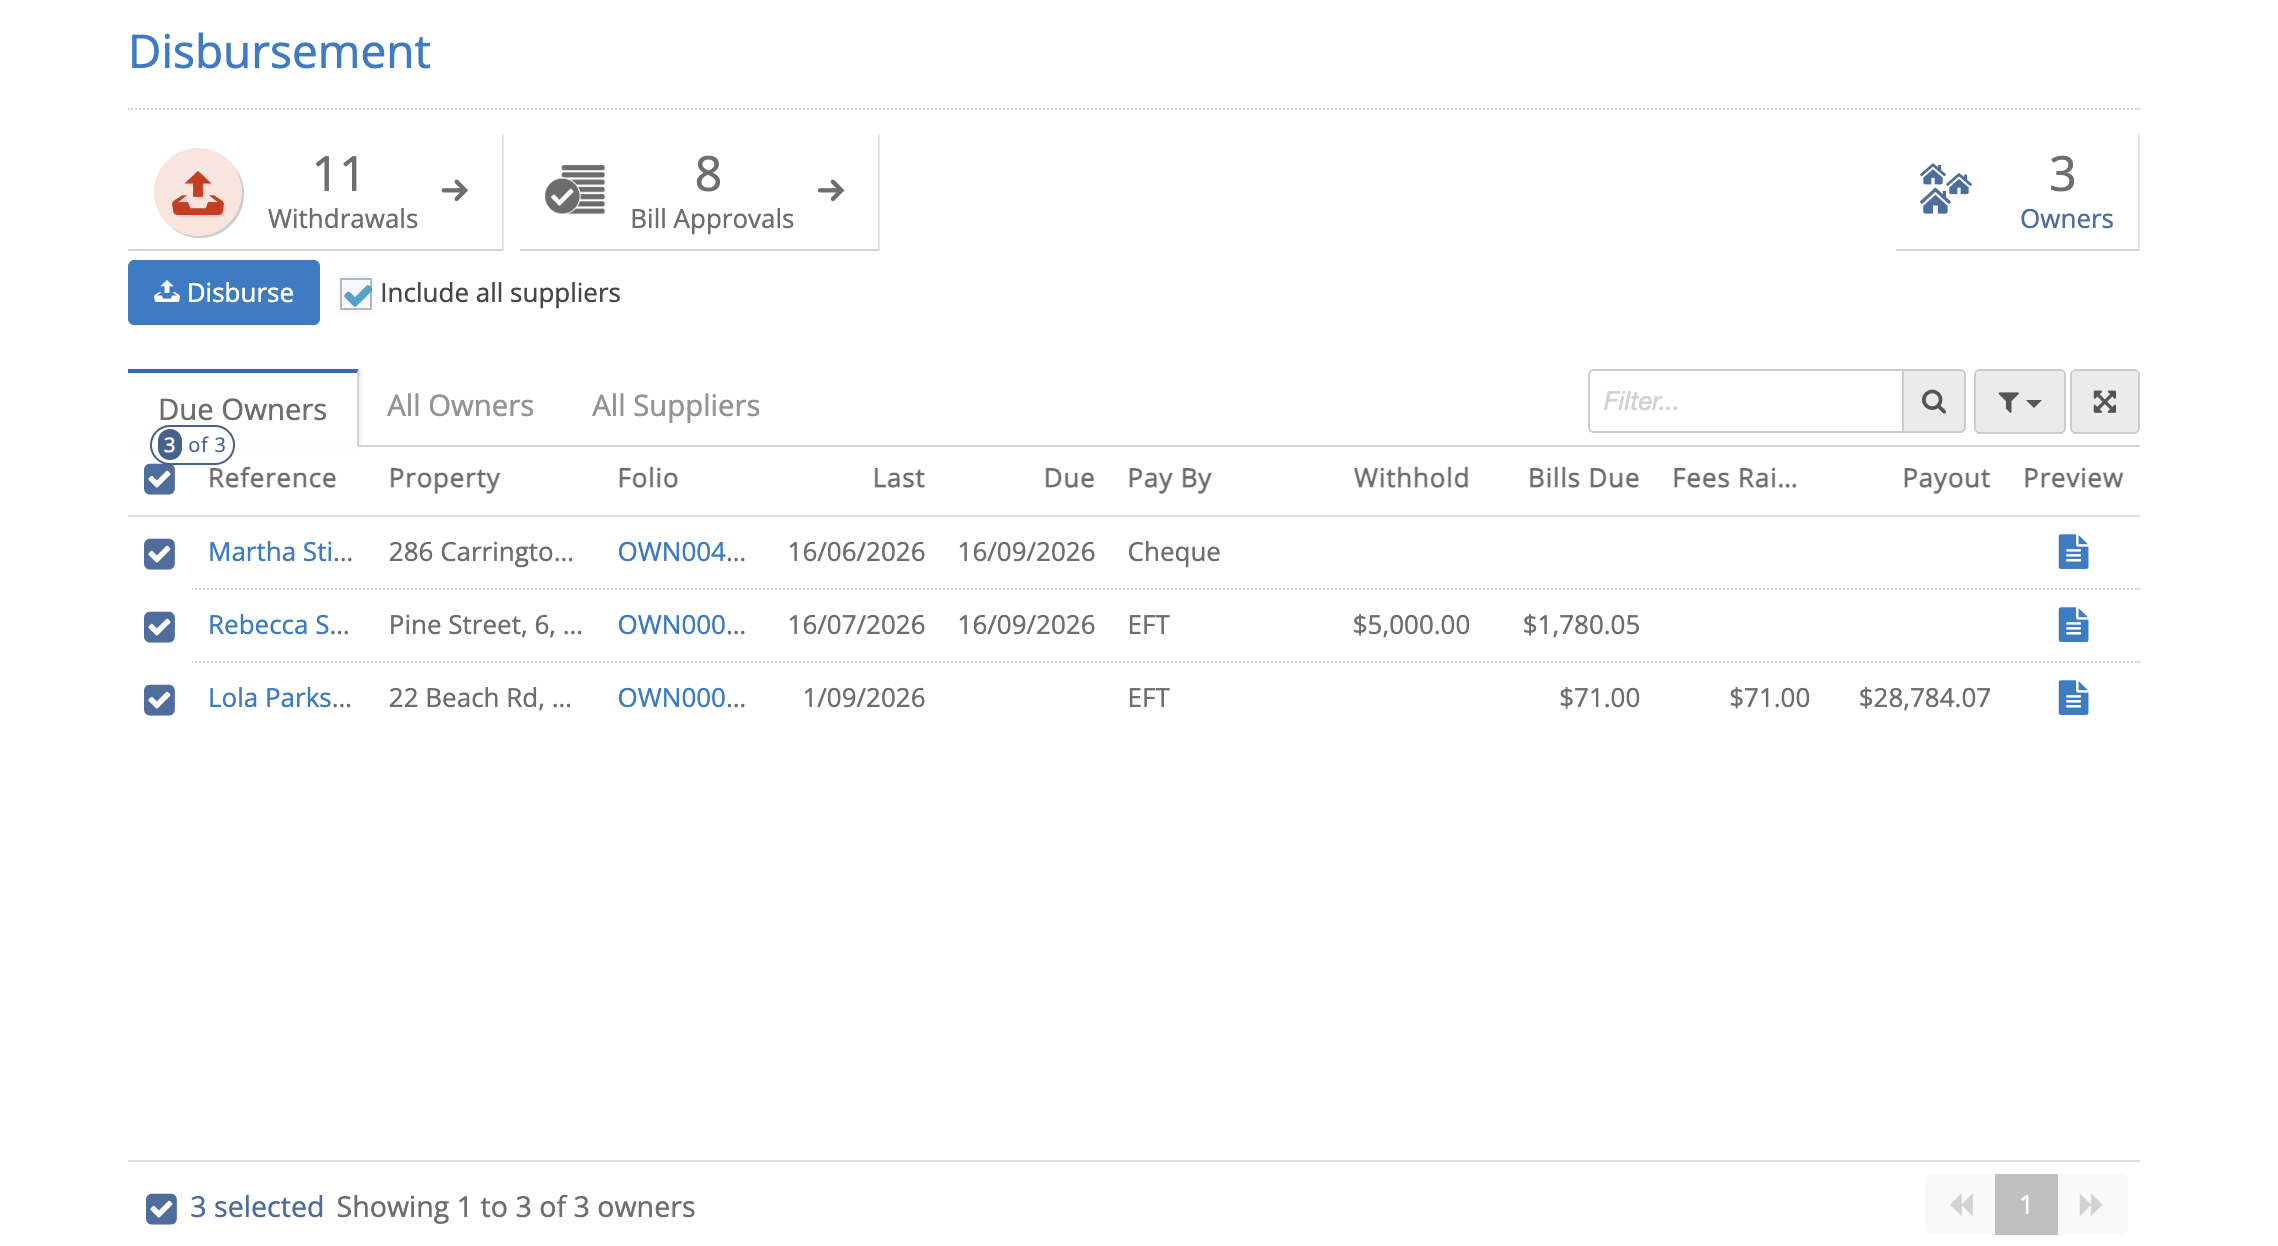Preview Martha Sti... disbursement document
2278x1246 pixels.
tap(2073, 552)
